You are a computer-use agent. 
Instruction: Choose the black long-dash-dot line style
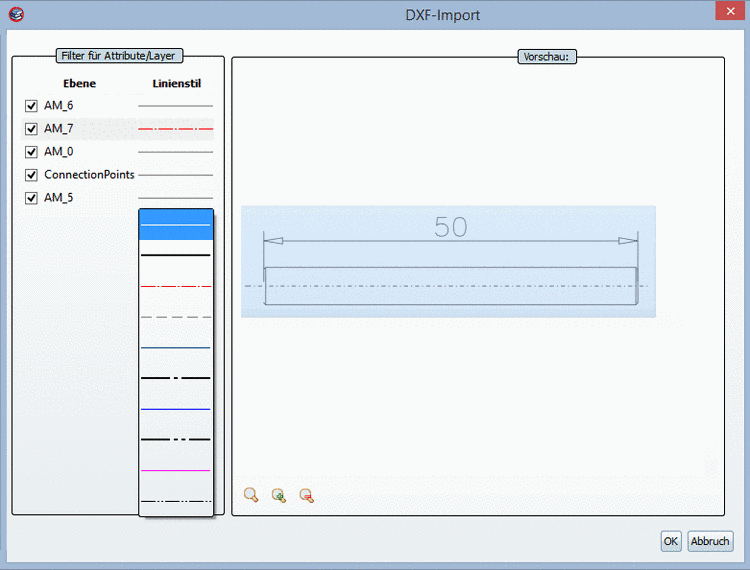[176, 378]
